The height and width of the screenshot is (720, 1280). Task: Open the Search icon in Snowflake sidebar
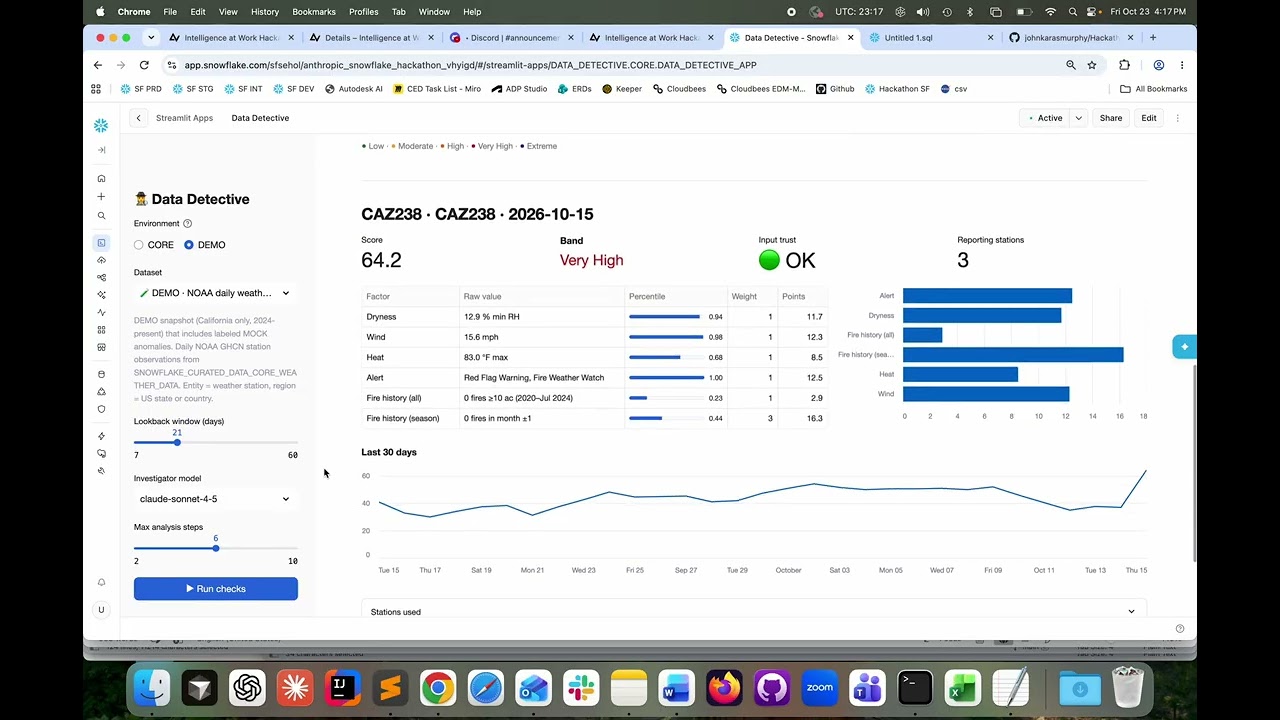[x=101, y=215]
